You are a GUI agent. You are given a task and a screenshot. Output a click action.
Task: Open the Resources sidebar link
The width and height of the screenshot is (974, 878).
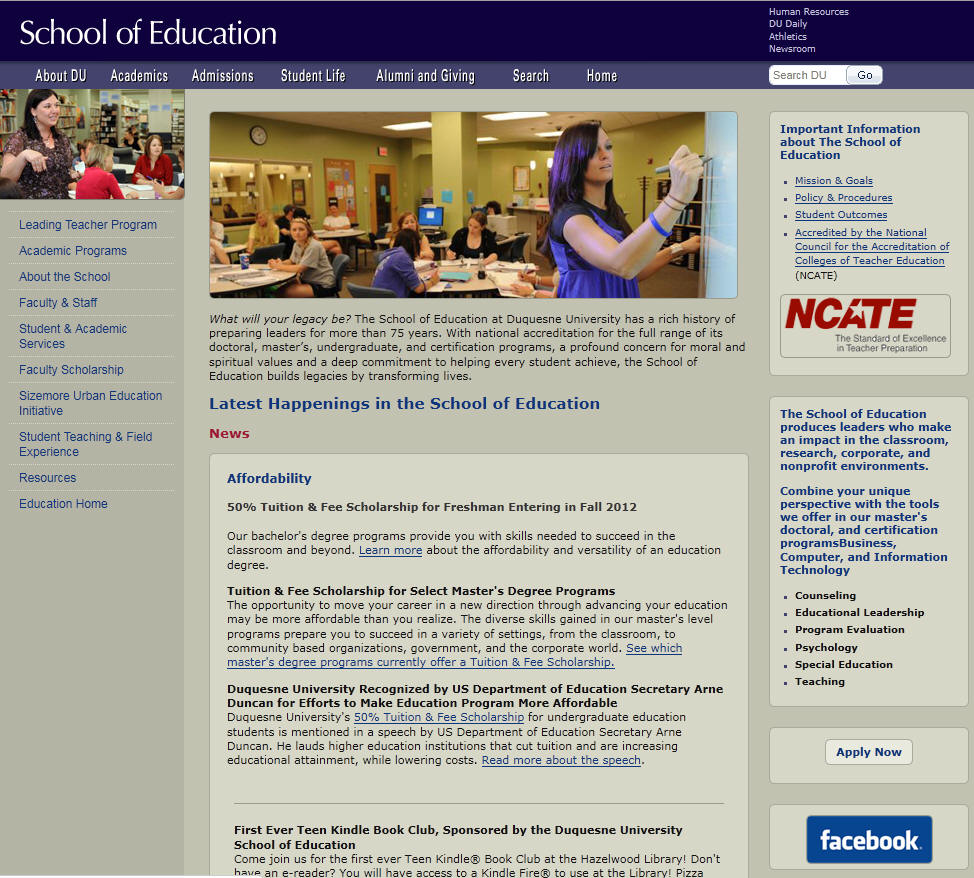(47, 478)
